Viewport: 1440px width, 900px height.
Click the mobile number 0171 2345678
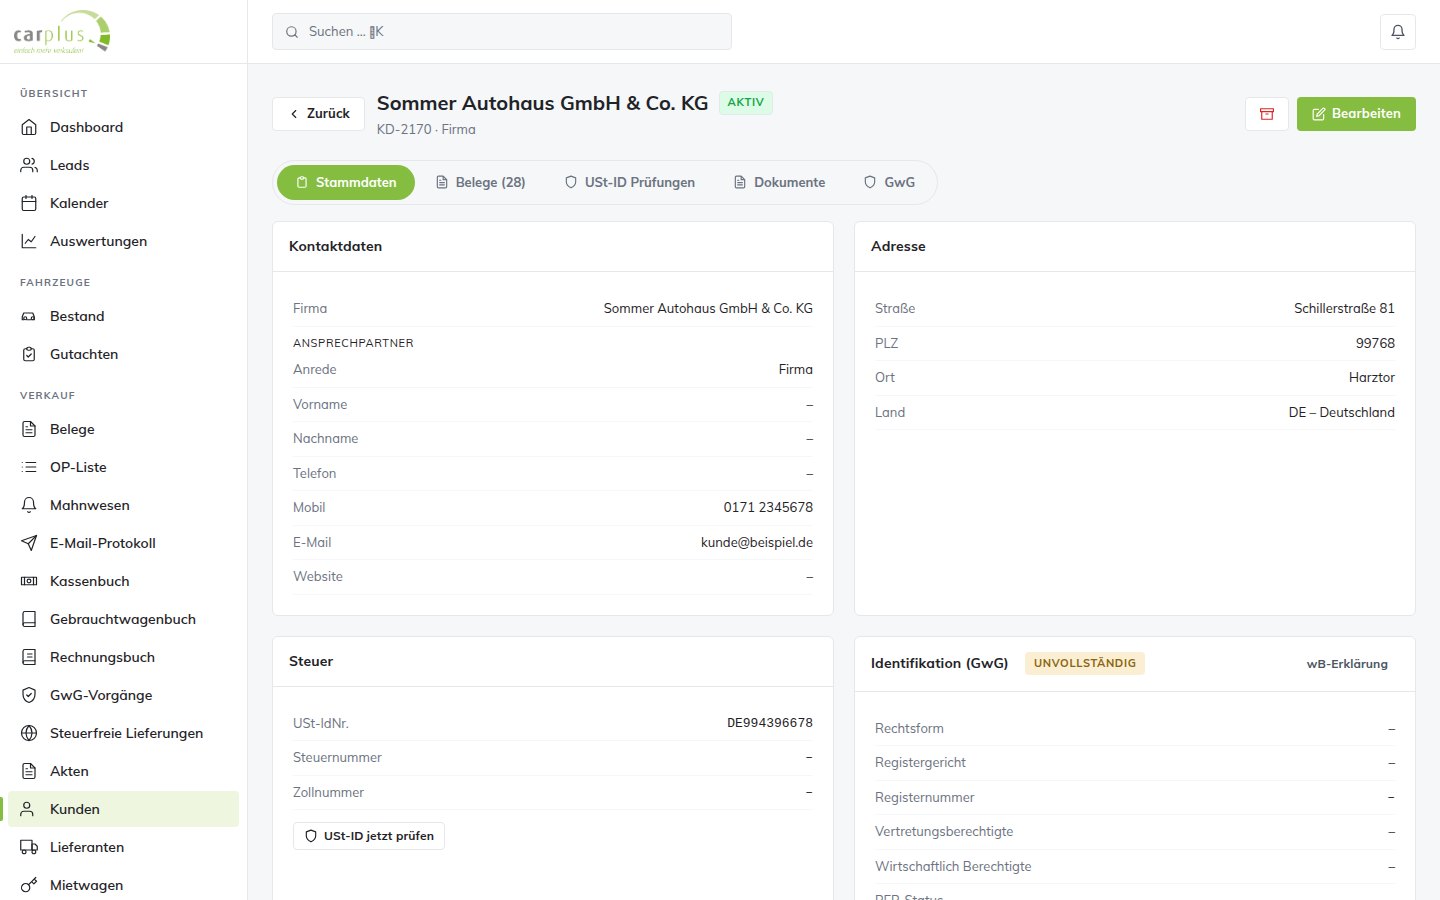pyautogui.click(x=768, y=507)
